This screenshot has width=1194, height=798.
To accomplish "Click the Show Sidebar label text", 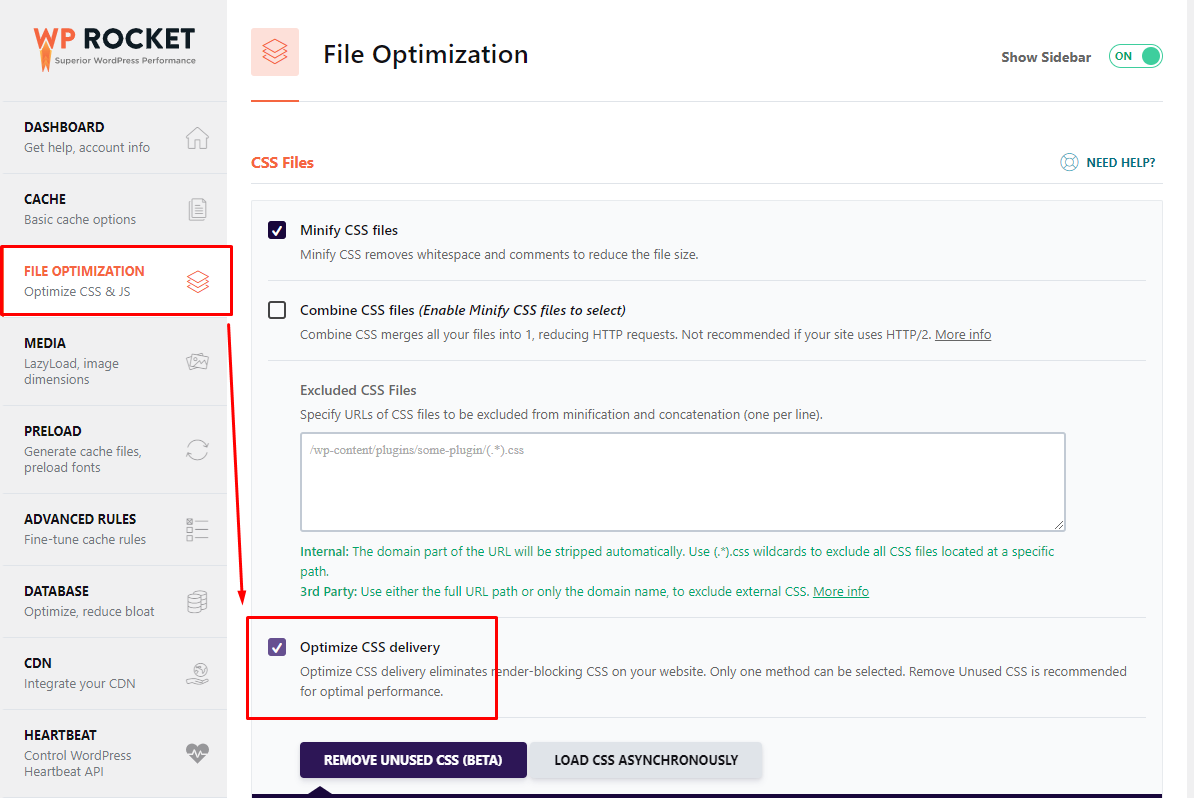I will tap(1046, 57).
